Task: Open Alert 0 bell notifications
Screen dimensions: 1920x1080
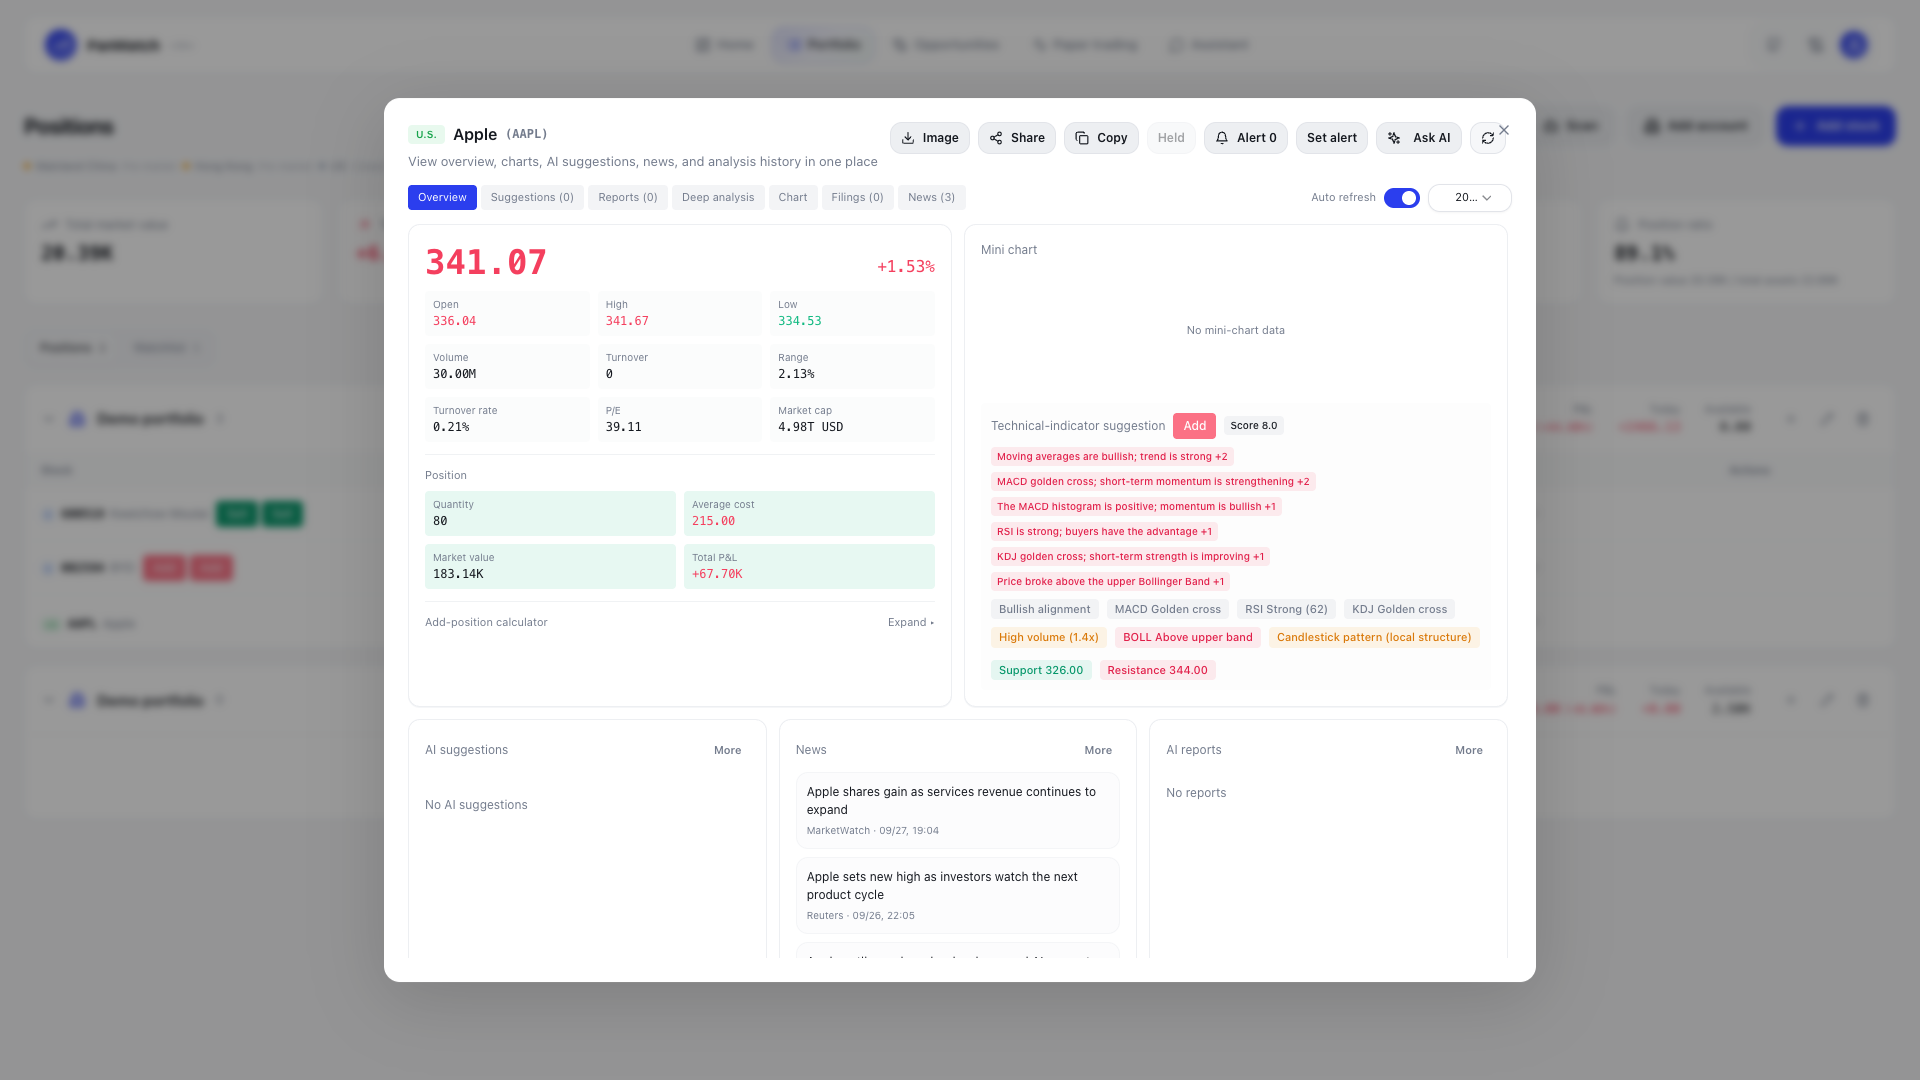Action: click(x=1245, y=138)
